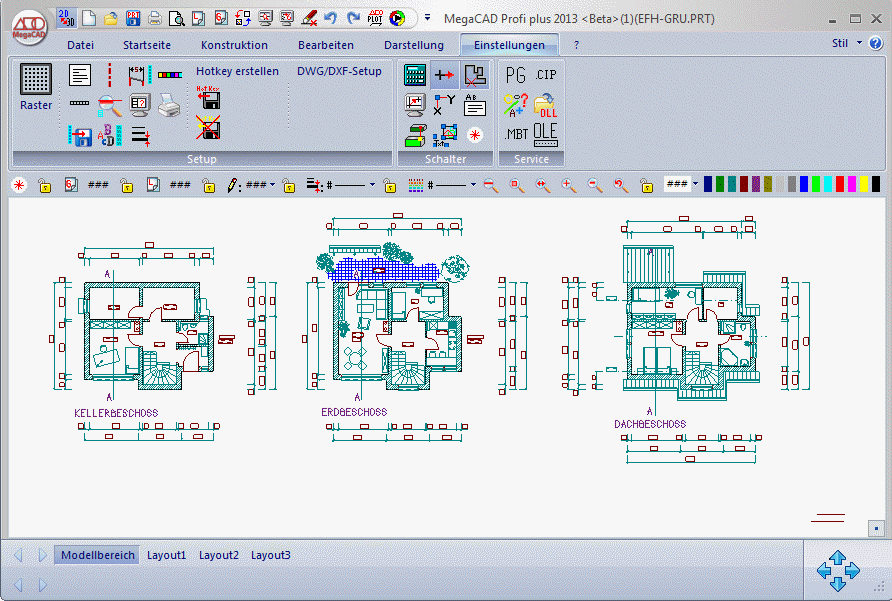Click the line spacing settings icon in Setup

pyautogui.click(x=141, y=135)
